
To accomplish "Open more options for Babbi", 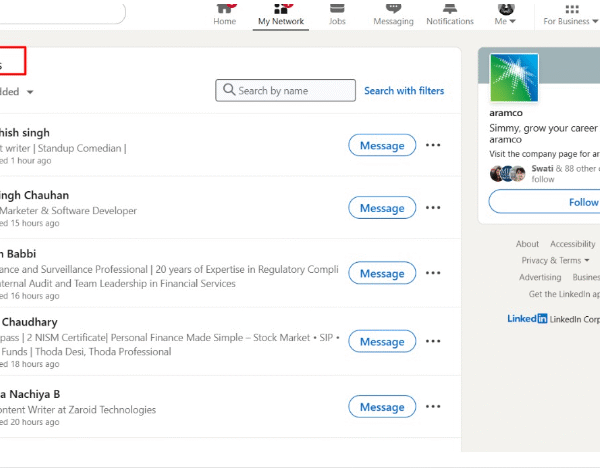I will point(433,273).
